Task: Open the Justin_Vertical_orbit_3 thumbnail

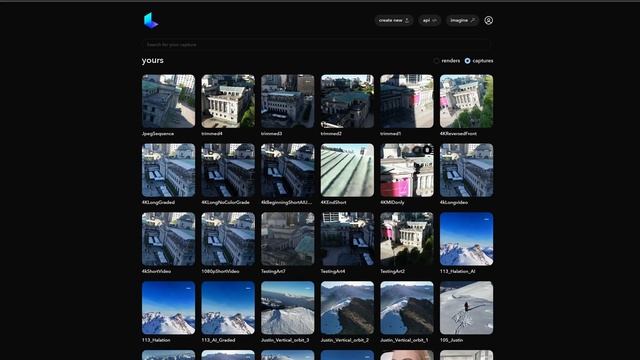Action: coord(288,308)
